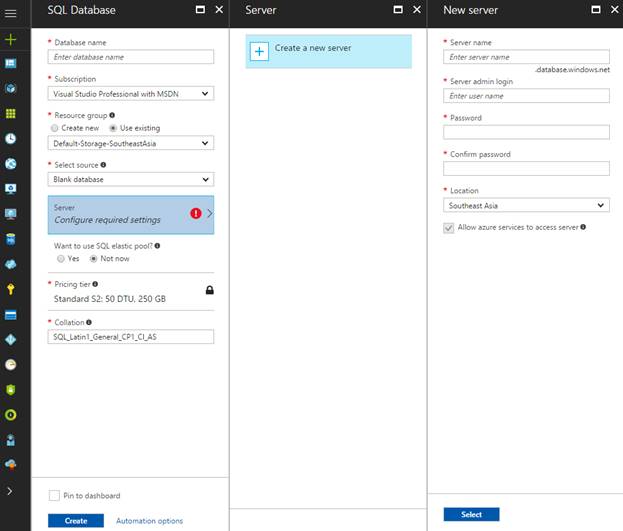This screenshot has height=531, width=623.
Task: Open the Select source dropdown
Action: (x=131, y=180)
